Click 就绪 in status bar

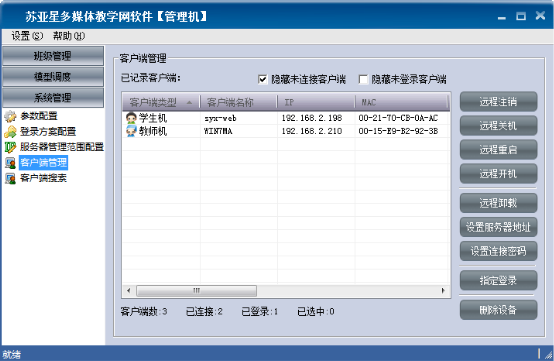[12, 354]
